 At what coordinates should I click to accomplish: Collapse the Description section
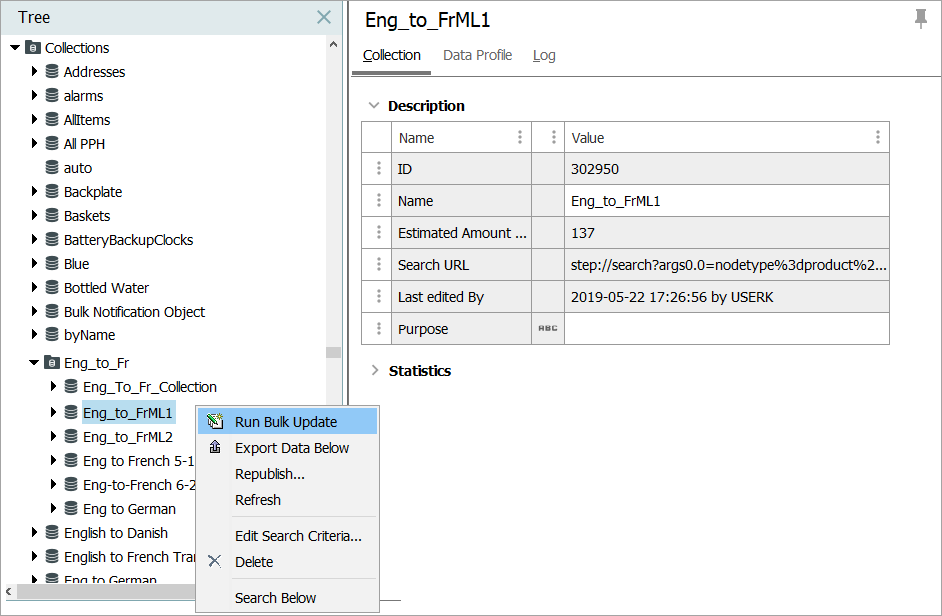(x=375, y=106)
